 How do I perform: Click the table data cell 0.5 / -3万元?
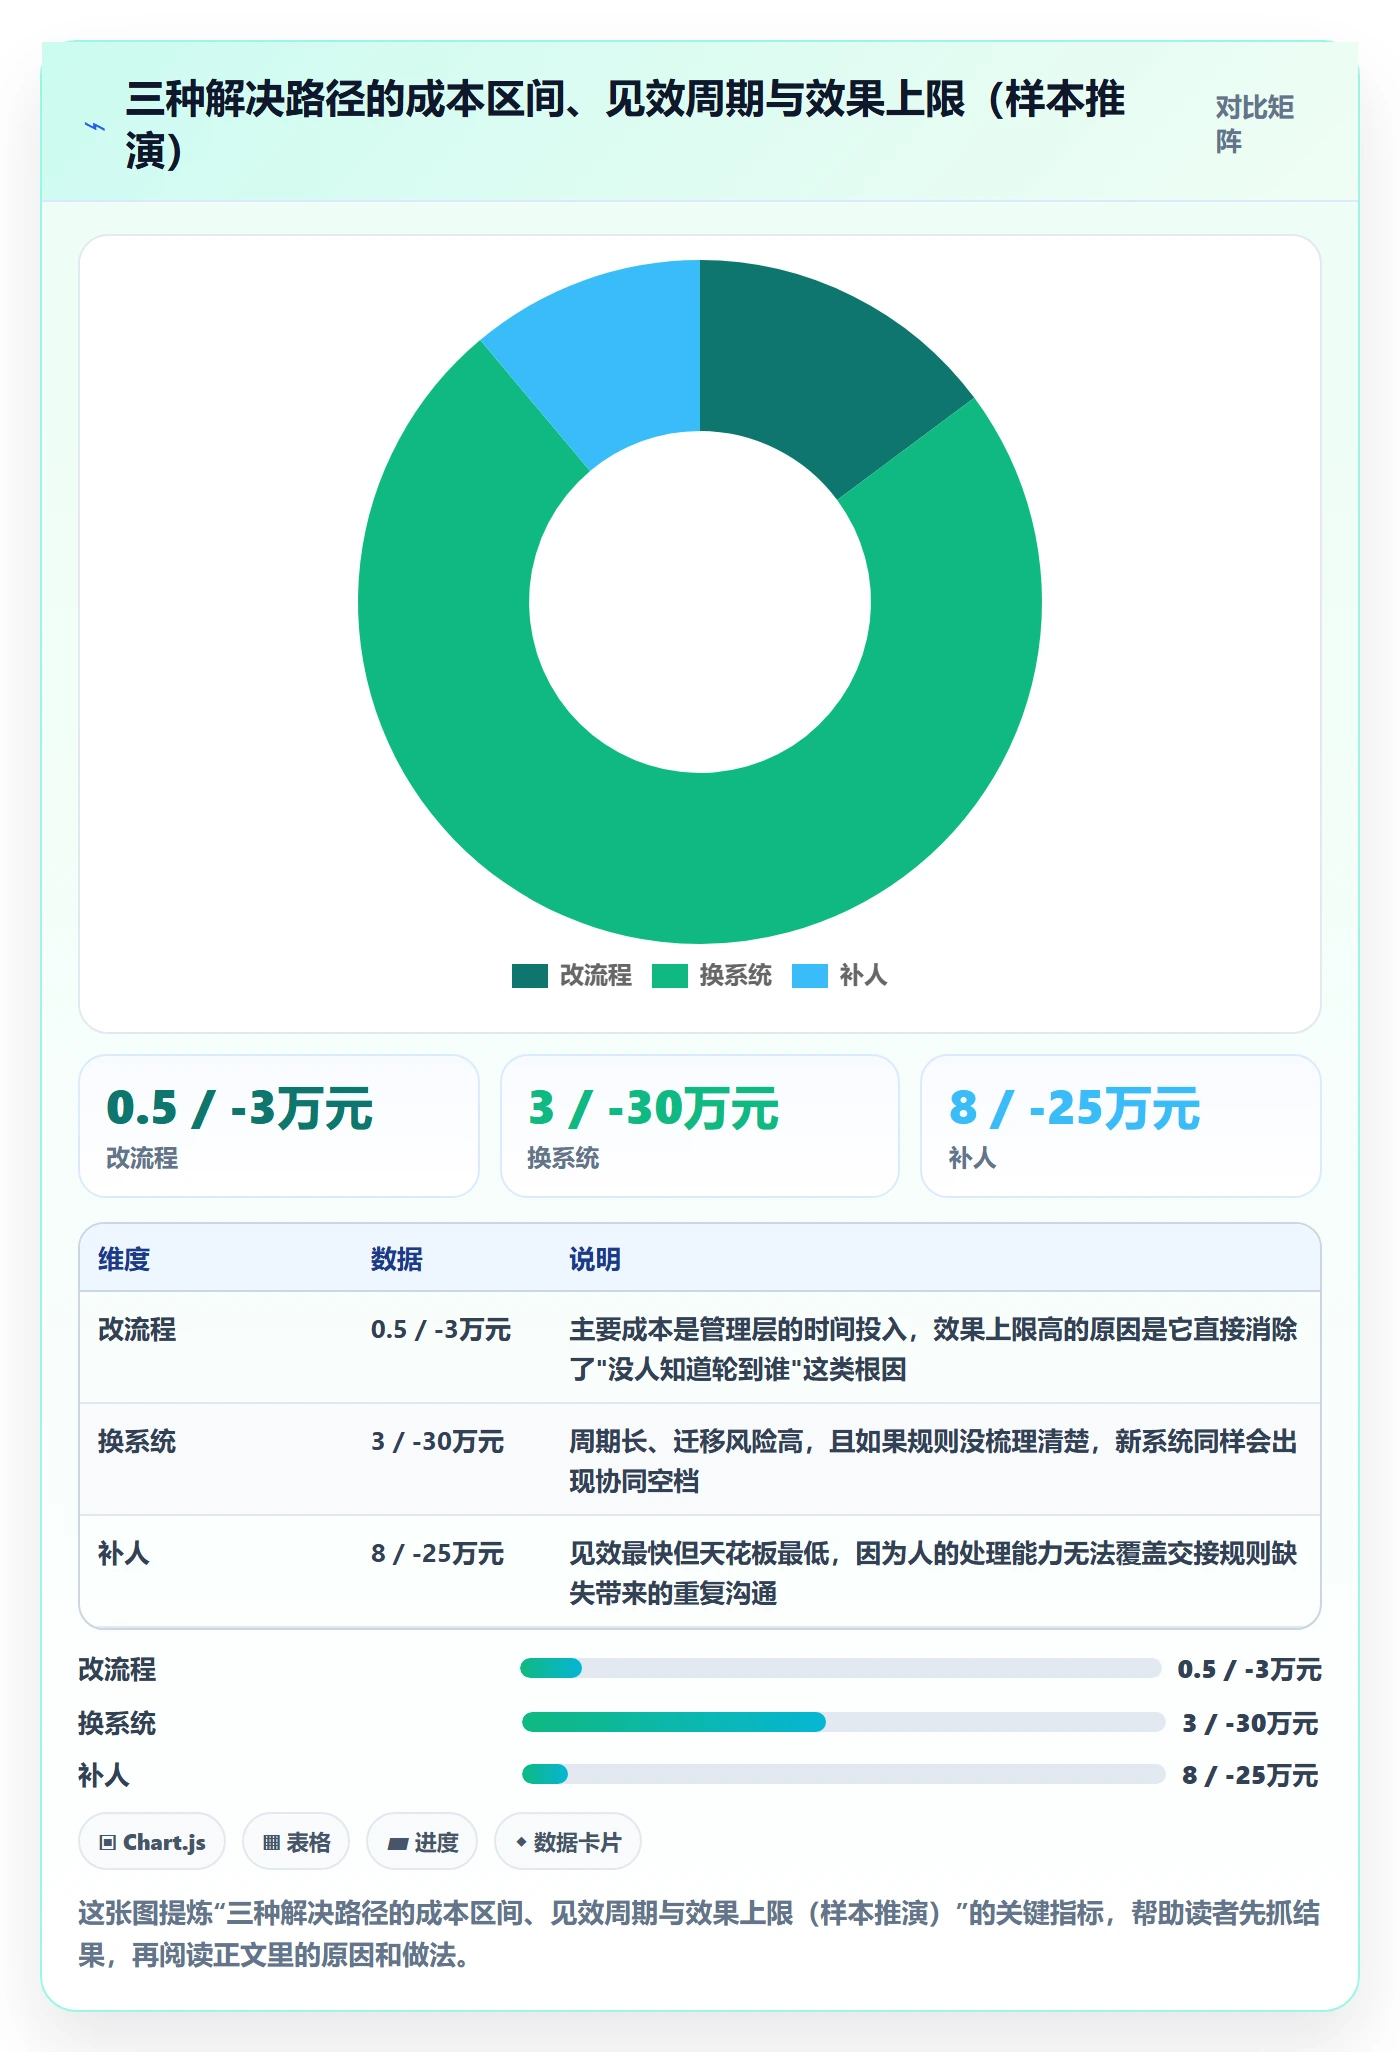(441, 1329)
